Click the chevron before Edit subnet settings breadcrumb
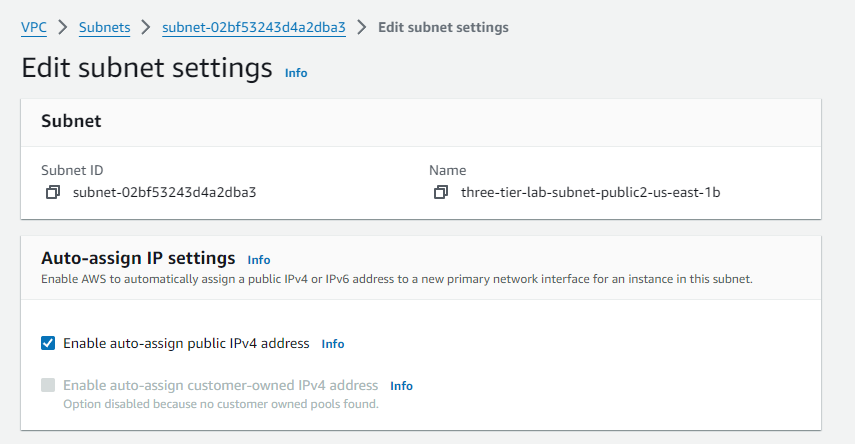This screenshot has width=855, height=444. point(362,27)
